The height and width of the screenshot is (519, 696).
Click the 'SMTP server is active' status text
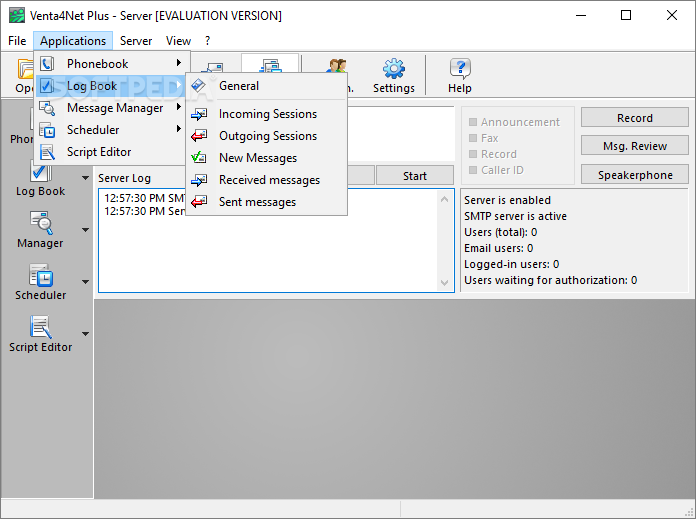coord(515,216)
